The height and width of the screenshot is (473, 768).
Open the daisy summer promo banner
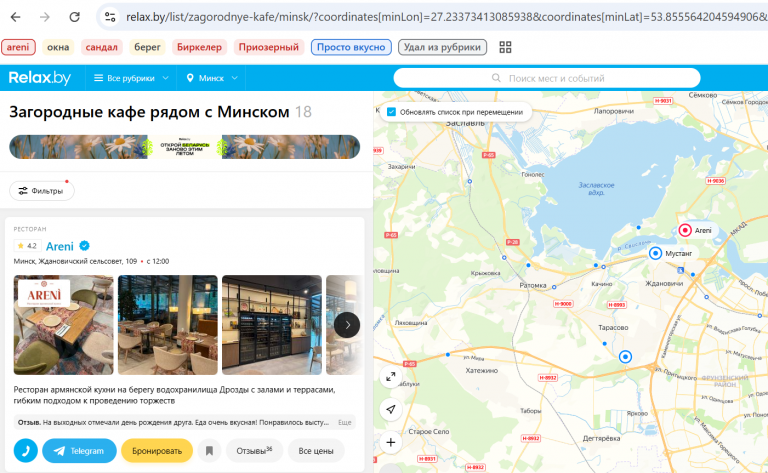click(185, 147)
